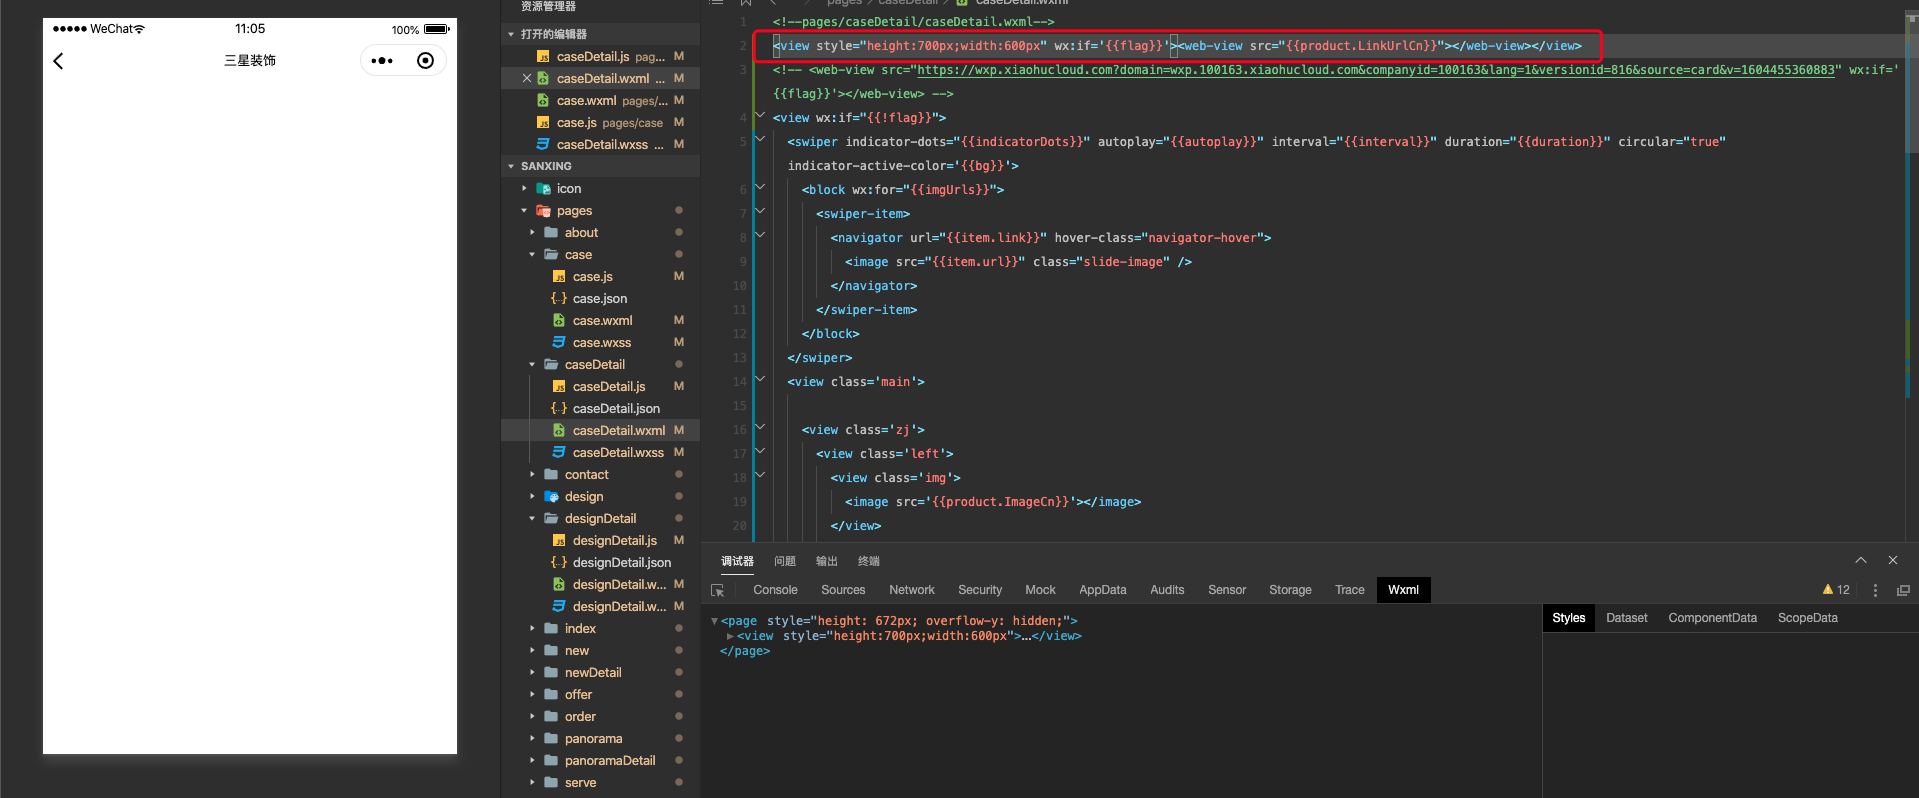1919x798 pixels.
Task: Open the three-dot capsule menu in simulator
Action: click(x=382, y=61)
